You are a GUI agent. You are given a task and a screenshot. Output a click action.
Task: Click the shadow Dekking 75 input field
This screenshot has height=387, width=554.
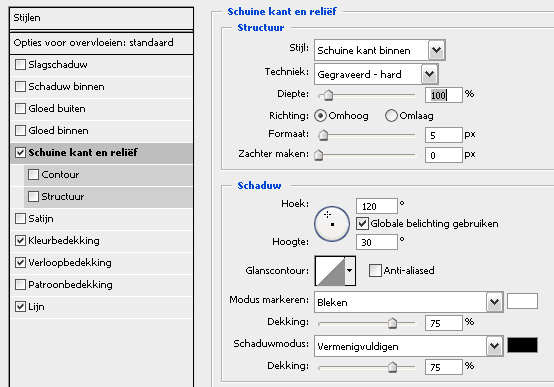[444, 367]
